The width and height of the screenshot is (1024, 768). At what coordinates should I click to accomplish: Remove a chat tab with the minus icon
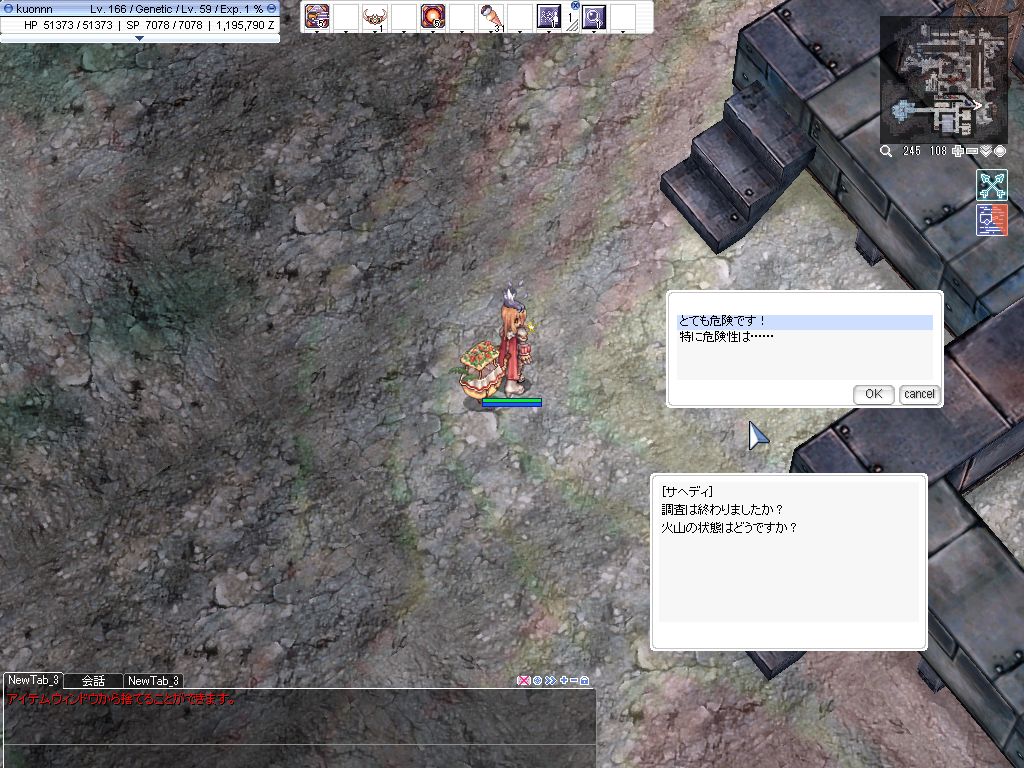pos(573,680)
